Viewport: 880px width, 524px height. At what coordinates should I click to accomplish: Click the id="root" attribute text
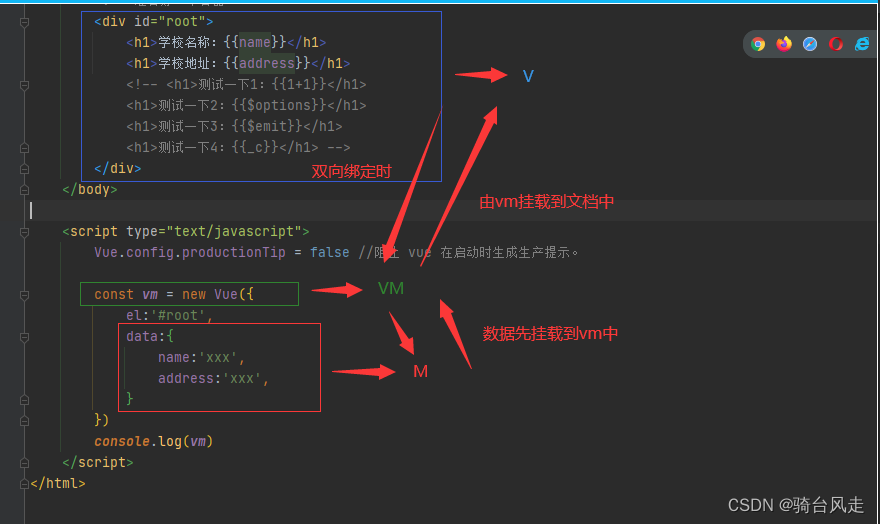(169, 21)
